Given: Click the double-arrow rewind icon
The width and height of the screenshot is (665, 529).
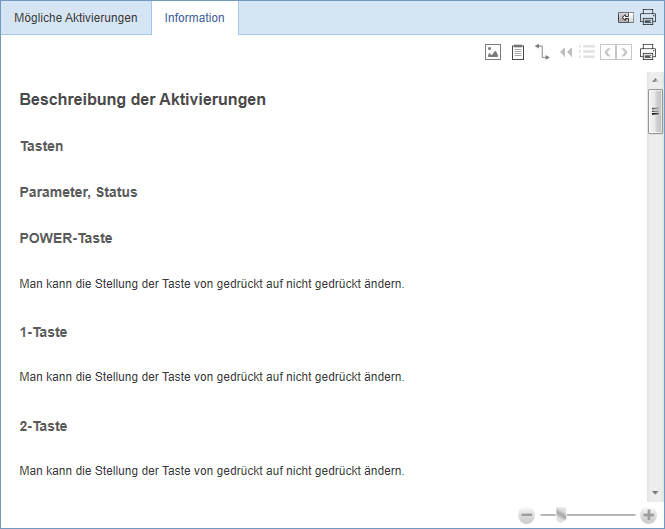Looking at the screenshot, I should 566,52.
